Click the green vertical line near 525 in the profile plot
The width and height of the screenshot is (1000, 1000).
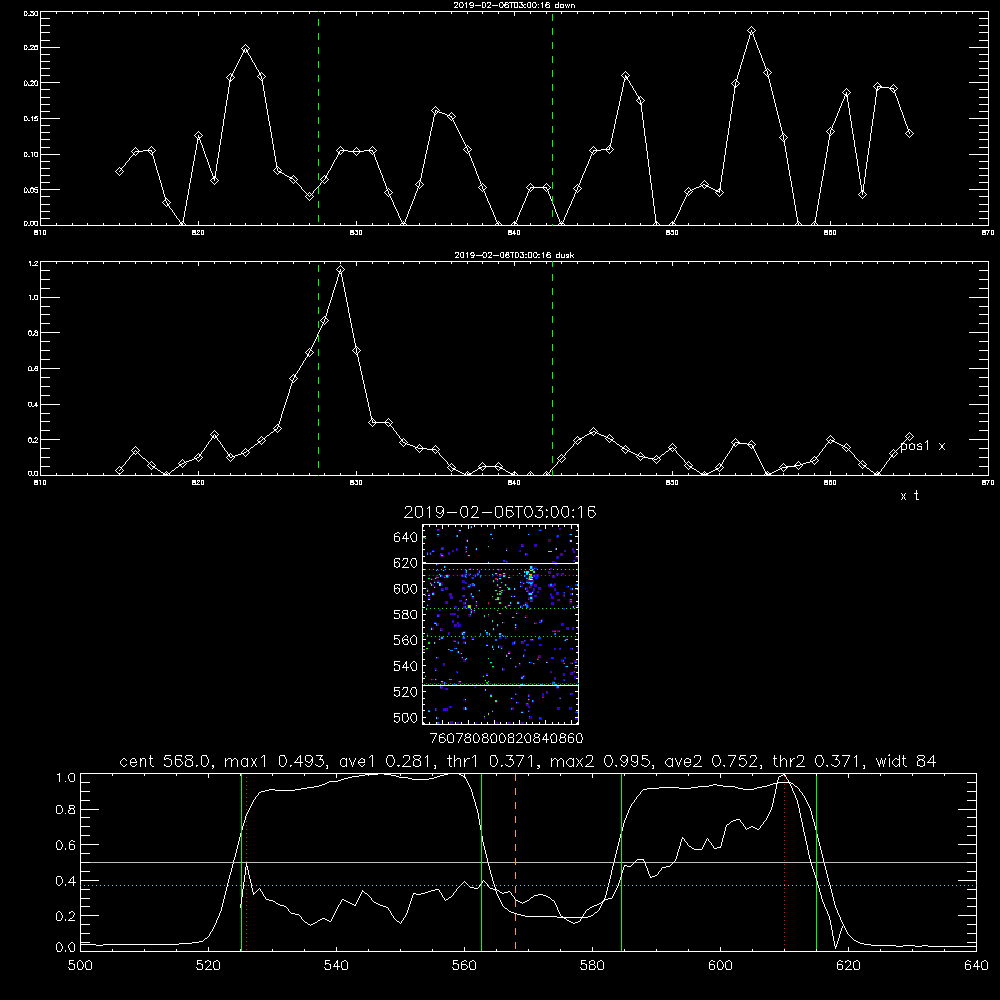tap(241, 862)
